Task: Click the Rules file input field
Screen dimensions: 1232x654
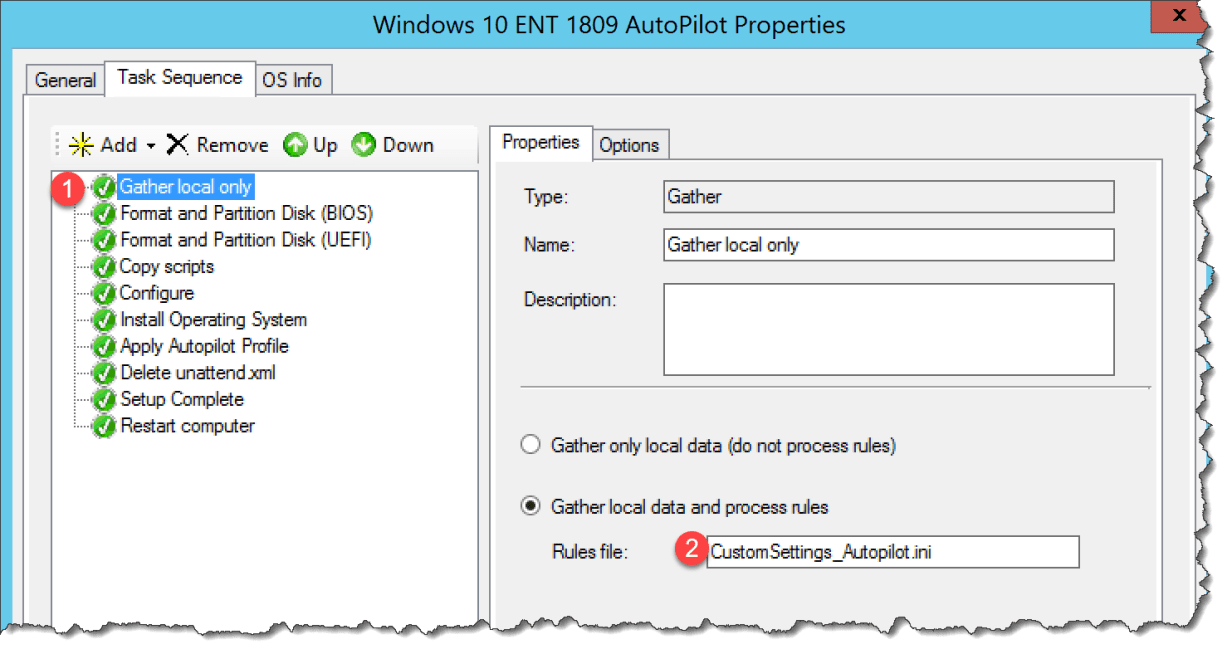Action: click(x=890, y=552)
